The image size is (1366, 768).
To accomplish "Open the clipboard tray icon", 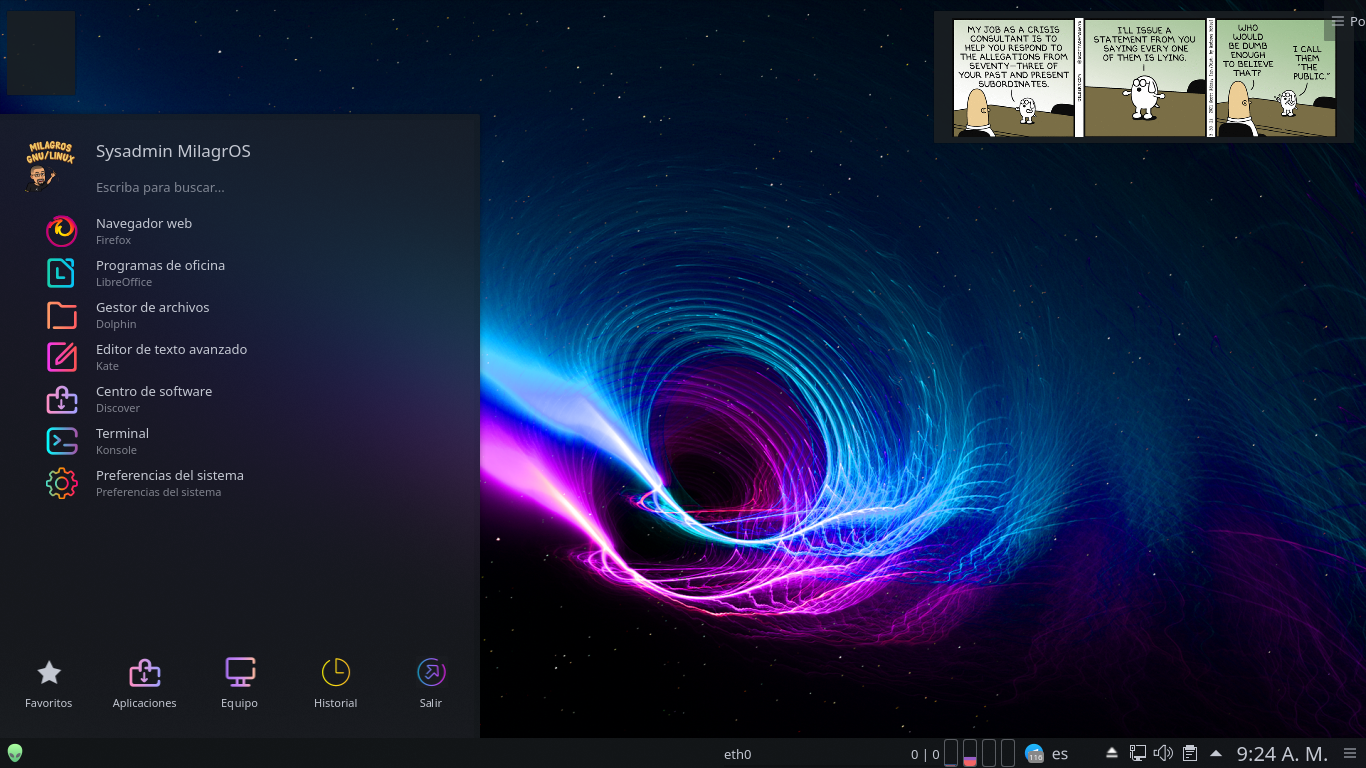I will 1190,753.
